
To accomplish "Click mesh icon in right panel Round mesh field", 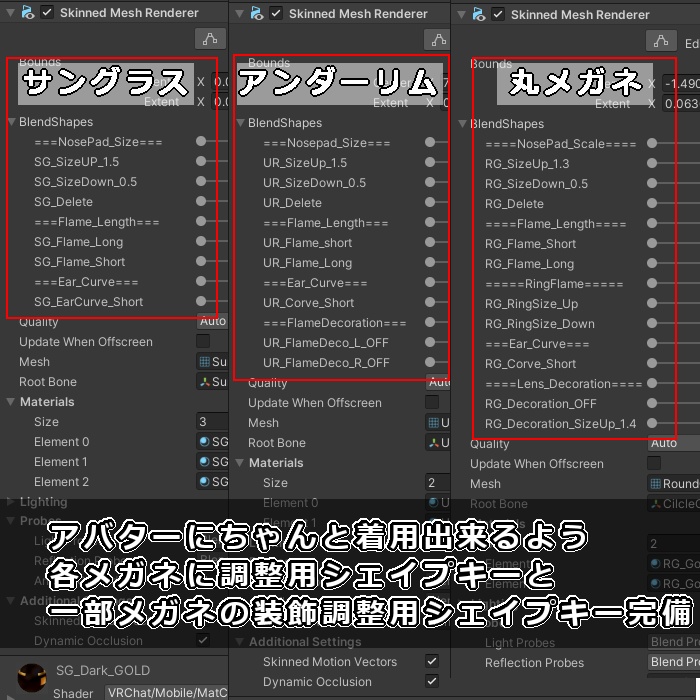I will coord(655,483).
